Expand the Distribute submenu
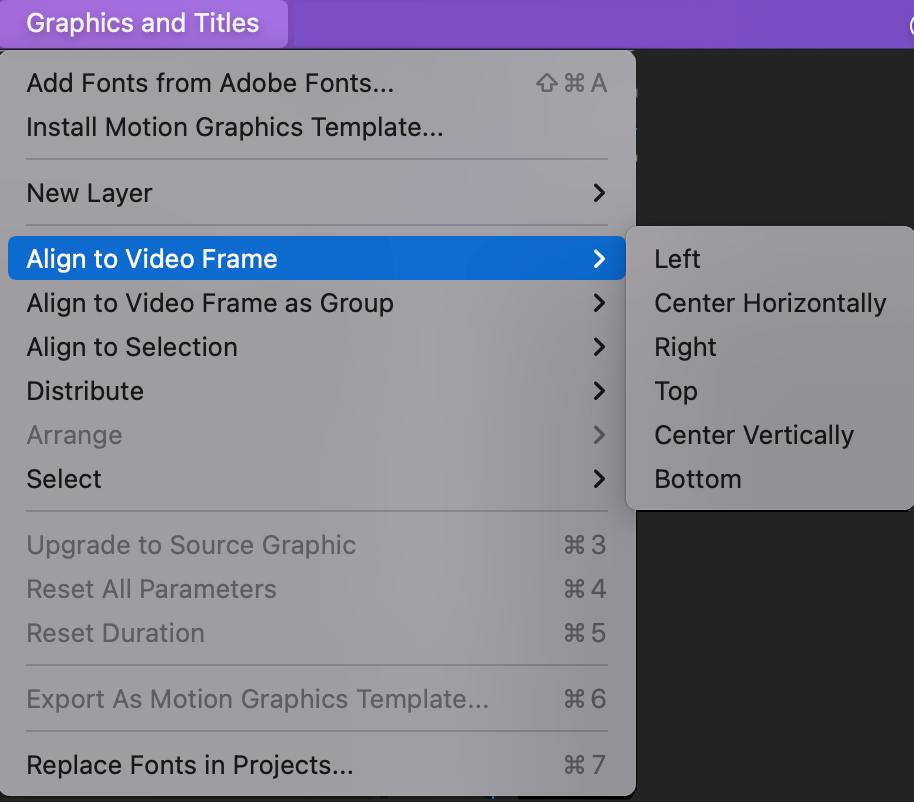Screen dimensions: 914x802 click(85, 391)
